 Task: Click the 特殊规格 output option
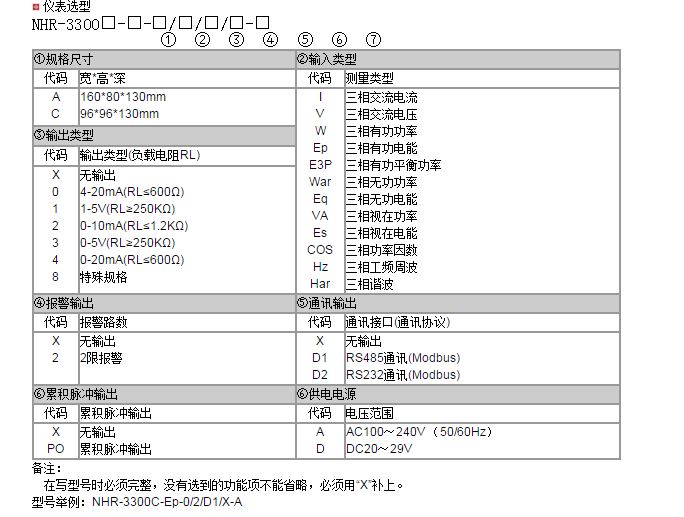(104, 277)
